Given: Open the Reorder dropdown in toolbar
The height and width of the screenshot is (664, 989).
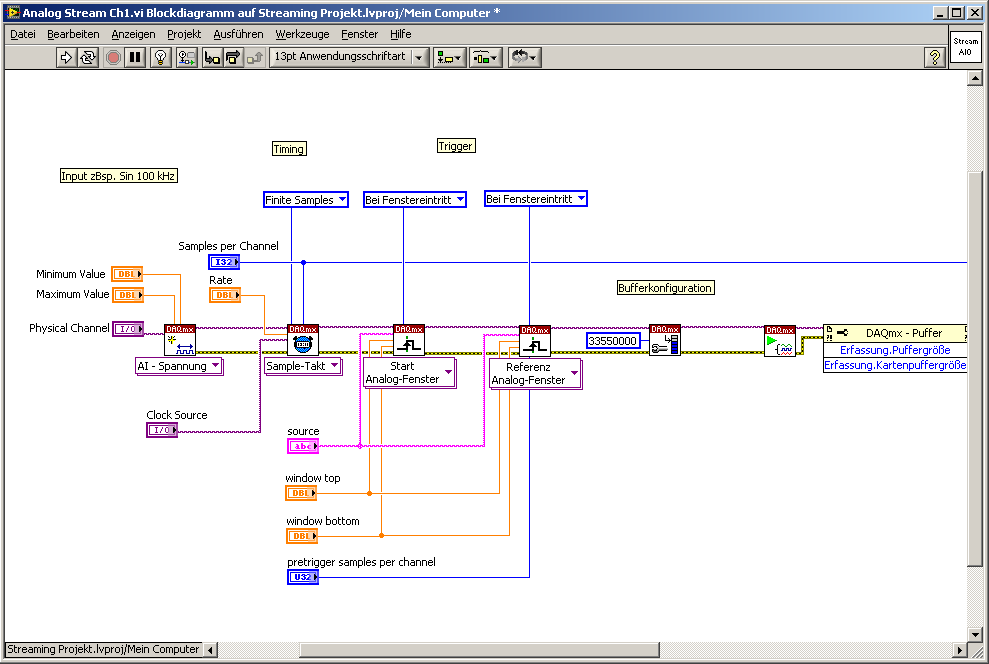Looking at the screenshot, I should [524, 57].
